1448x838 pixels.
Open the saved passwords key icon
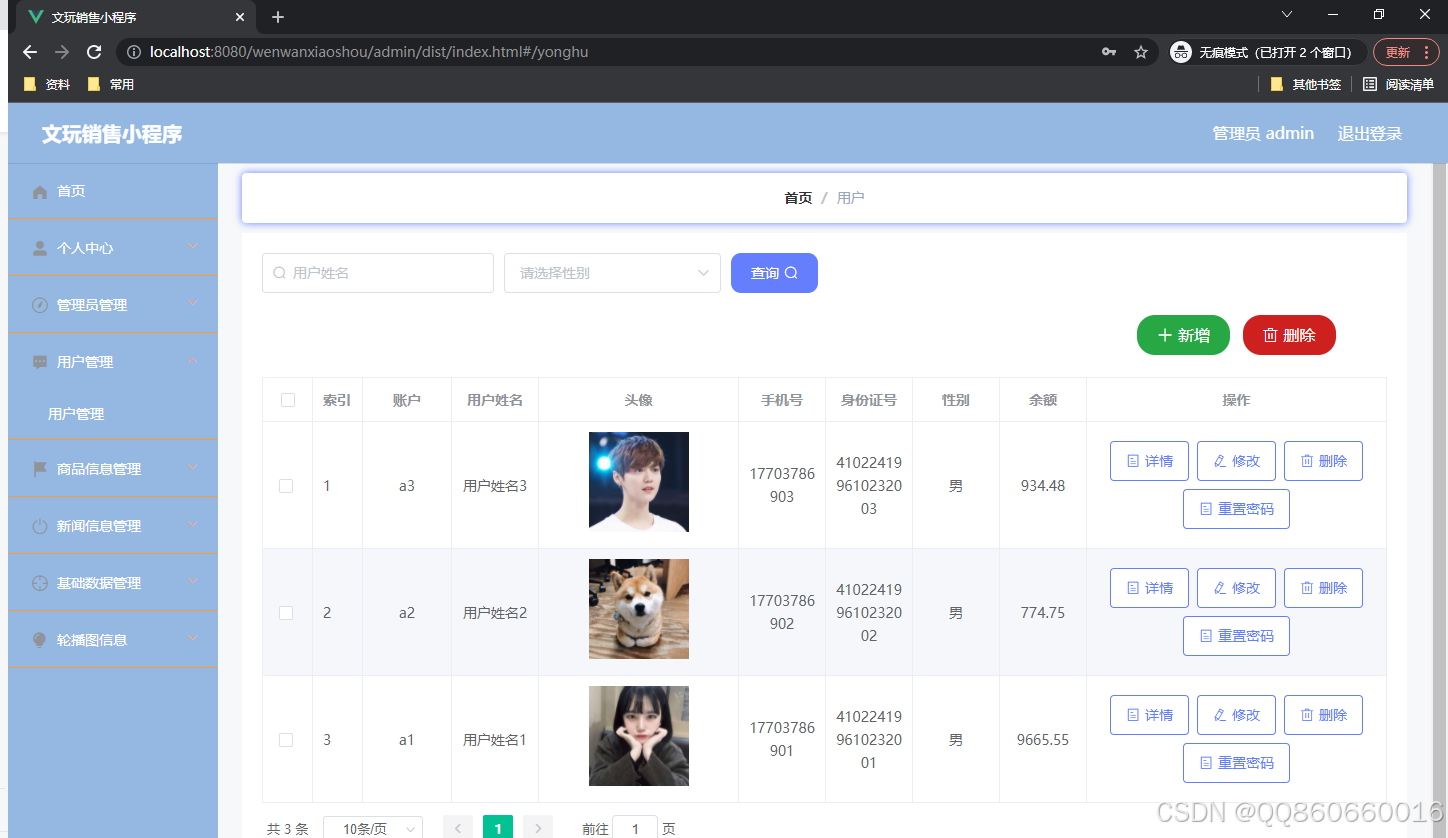(x=1109, y=52)
